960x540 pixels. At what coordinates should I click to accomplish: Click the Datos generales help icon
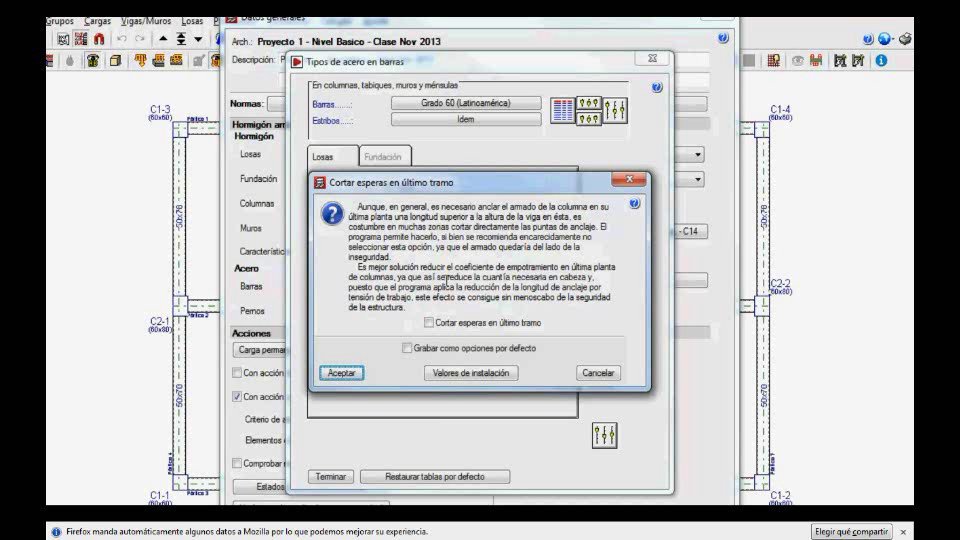pos(723,38)
